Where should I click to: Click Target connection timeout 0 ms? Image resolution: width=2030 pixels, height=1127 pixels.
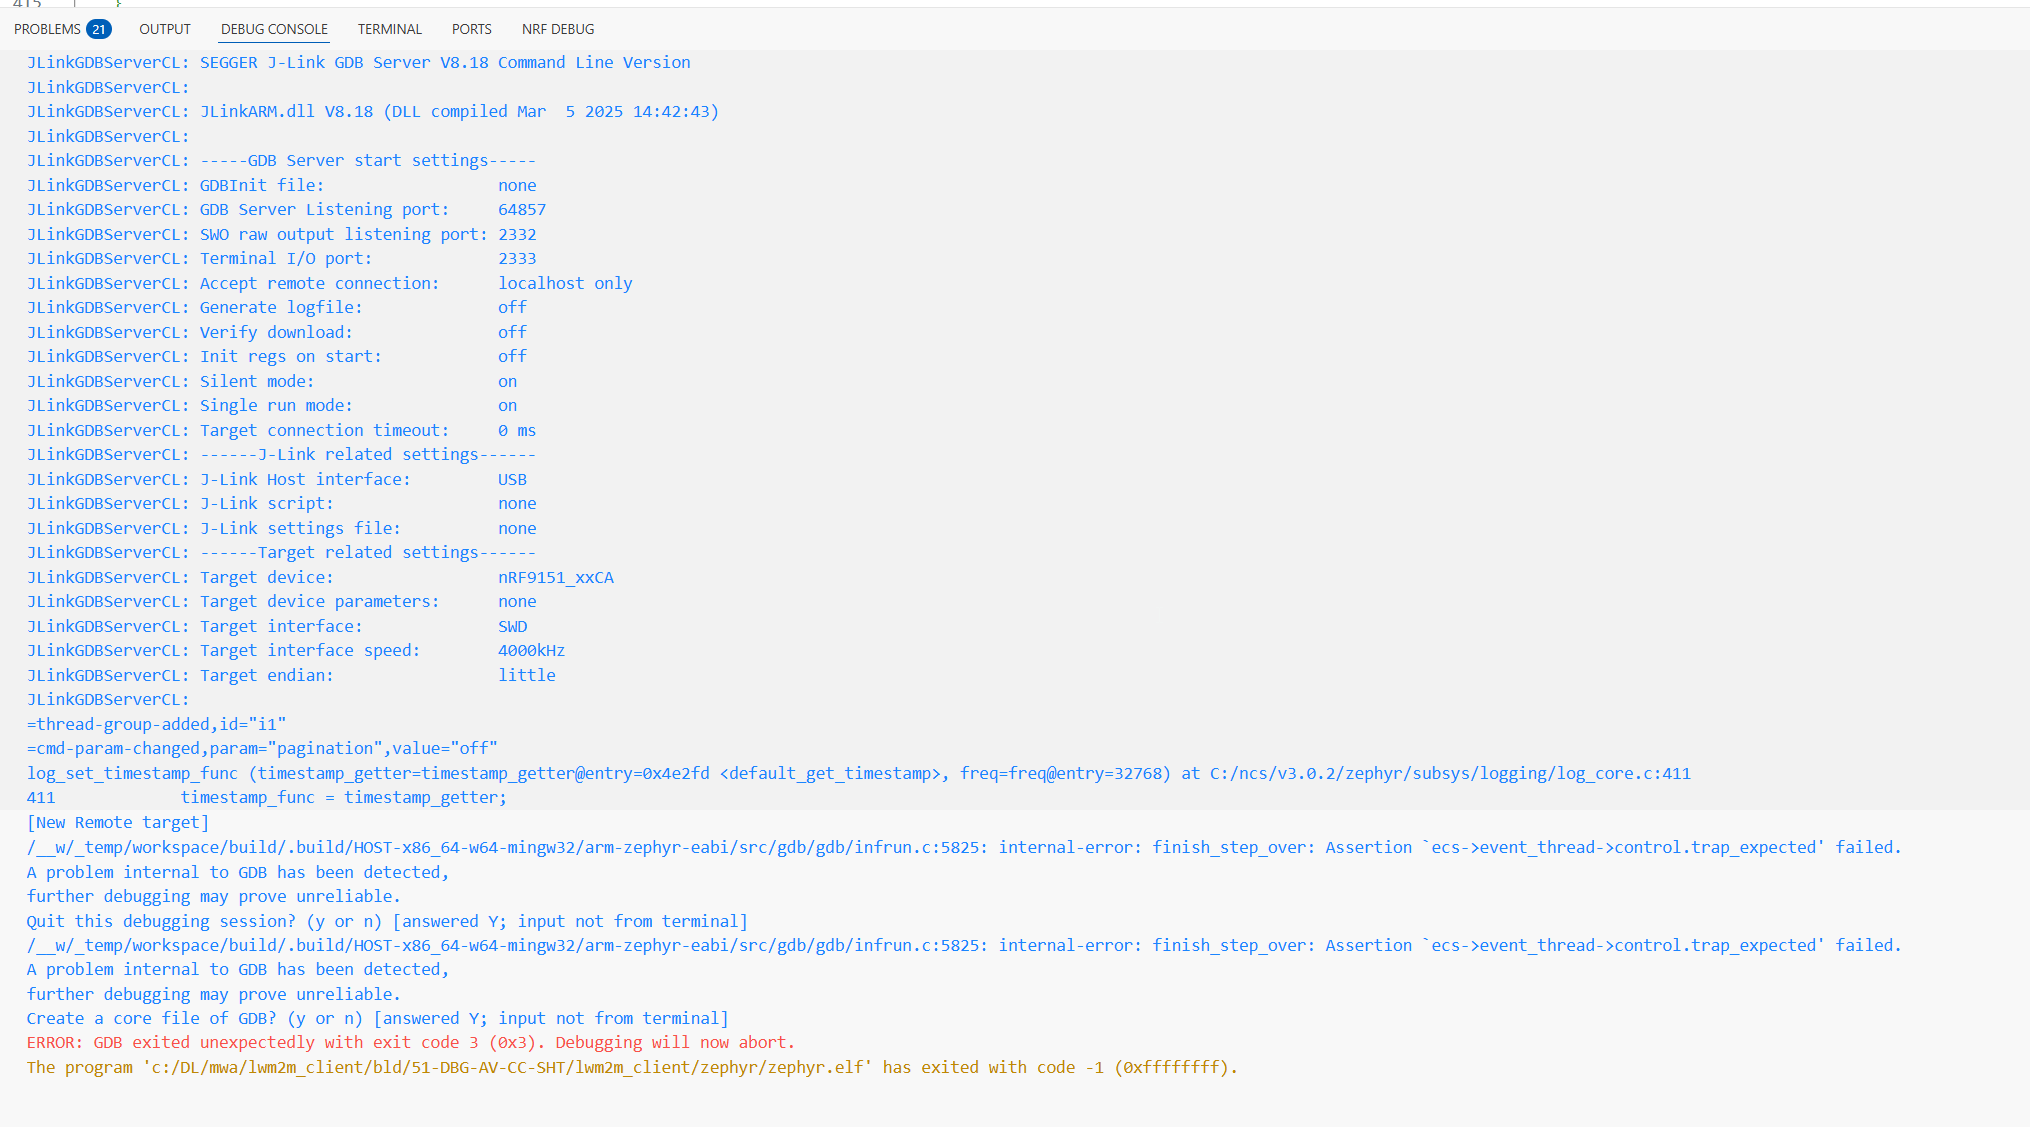pyautogui.click(x=517, y=430)
